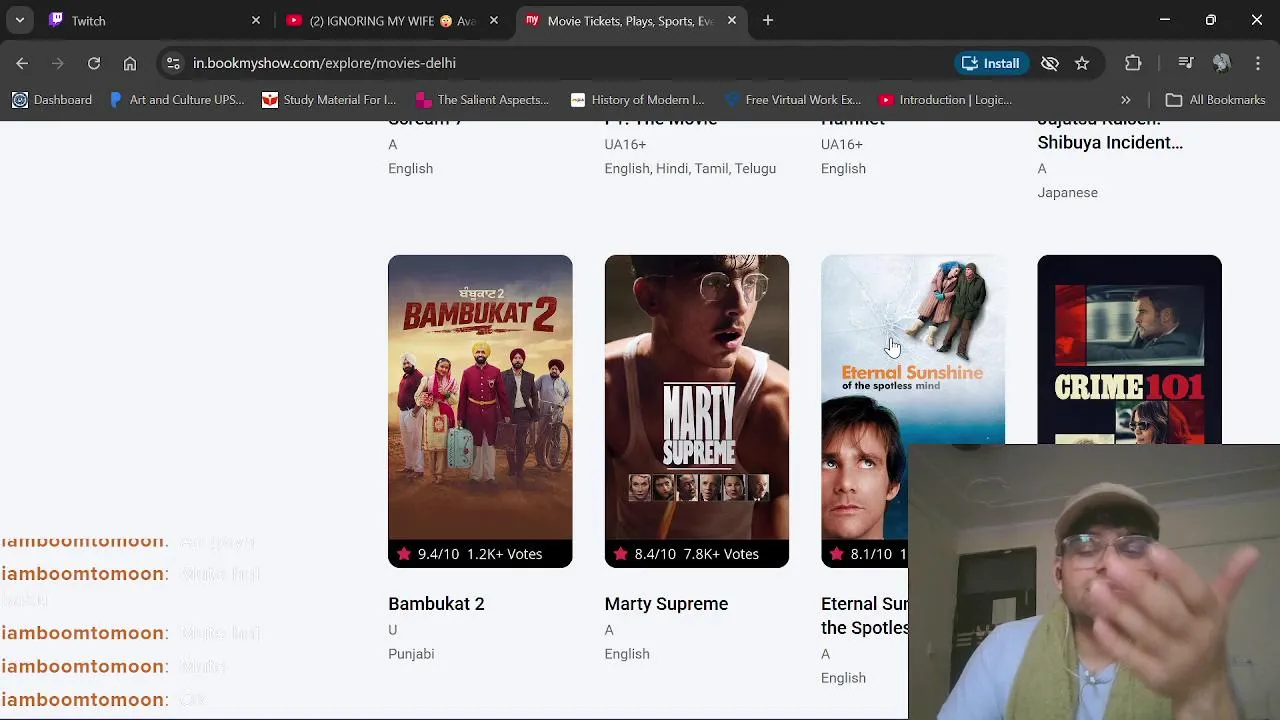Click the 8.1/10 rating star on Eternal Sunshine
1280x720 pixels.
(837, 554)
